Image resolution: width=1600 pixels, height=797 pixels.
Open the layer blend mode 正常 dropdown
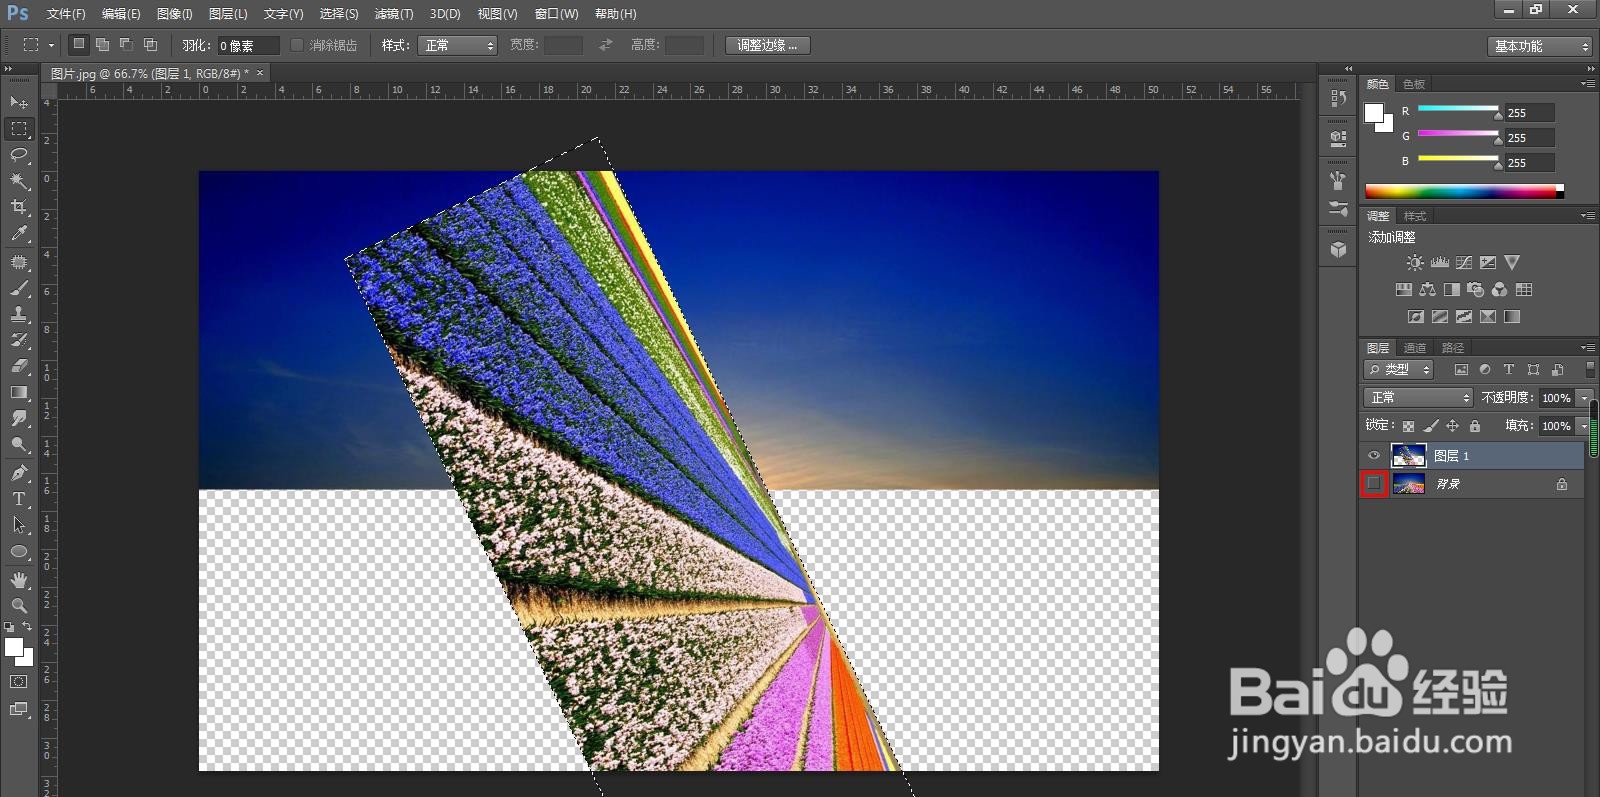click(x=1418, y=398)
